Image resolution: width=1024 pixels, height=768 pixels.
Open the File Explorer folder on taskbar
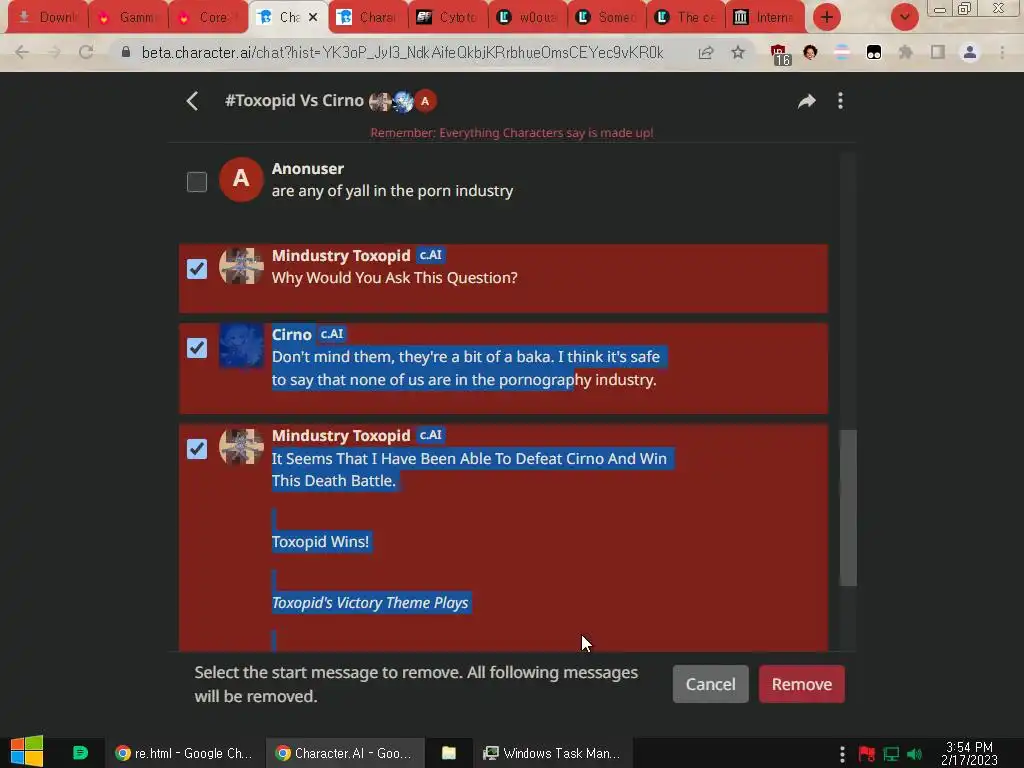coord(449,753)
